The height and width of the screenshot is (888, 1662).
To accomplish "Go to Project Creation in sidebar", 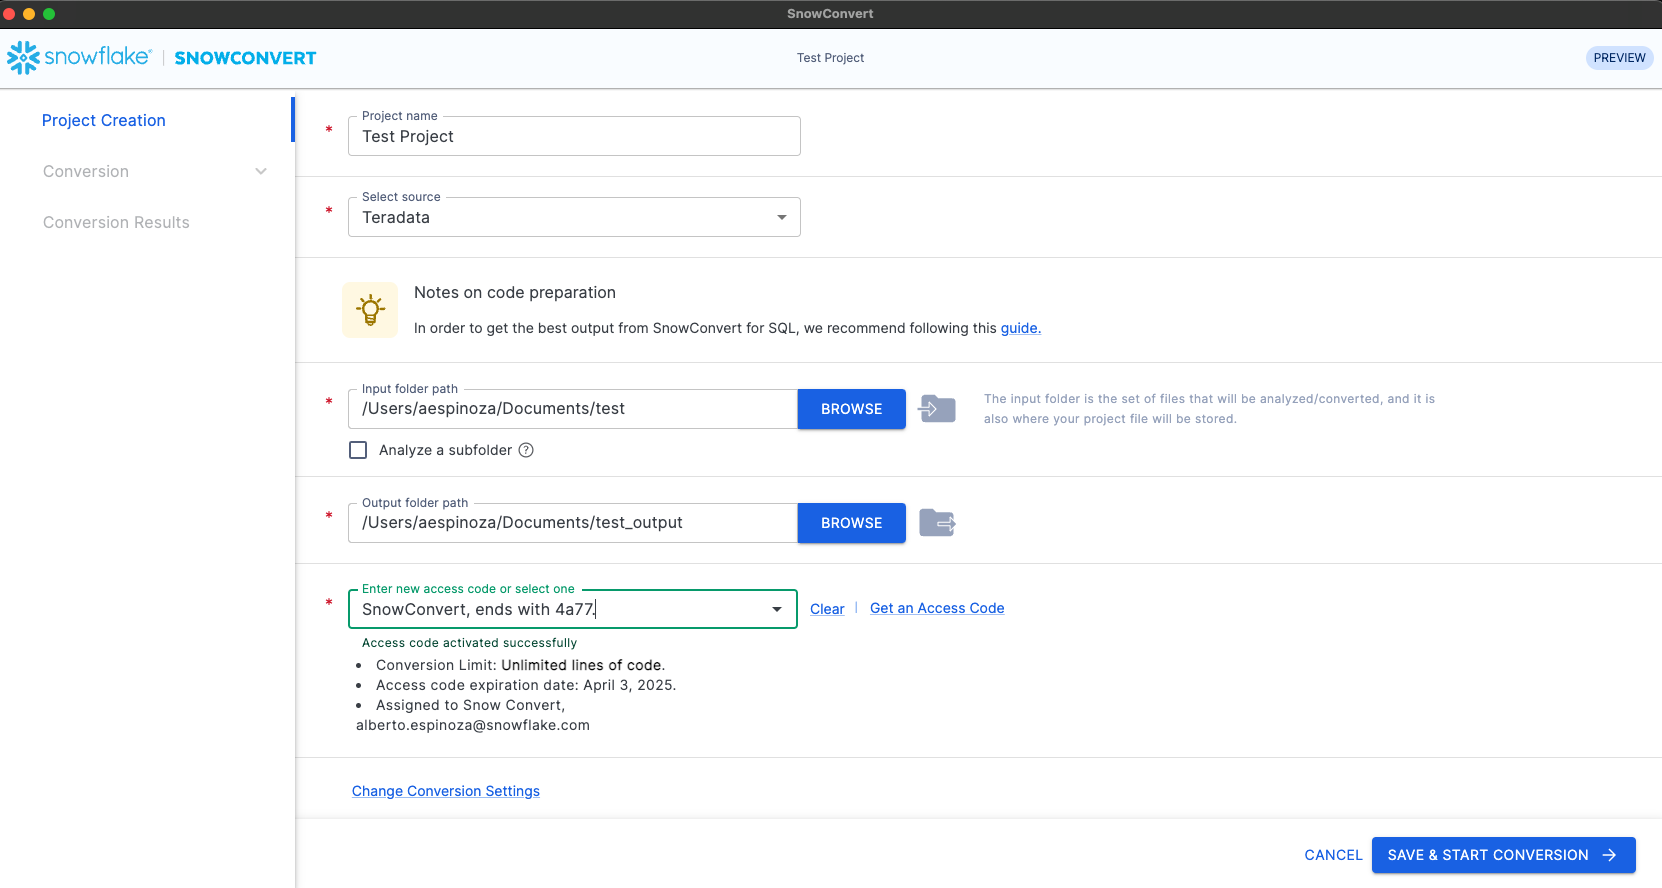I will coord(104,121).
